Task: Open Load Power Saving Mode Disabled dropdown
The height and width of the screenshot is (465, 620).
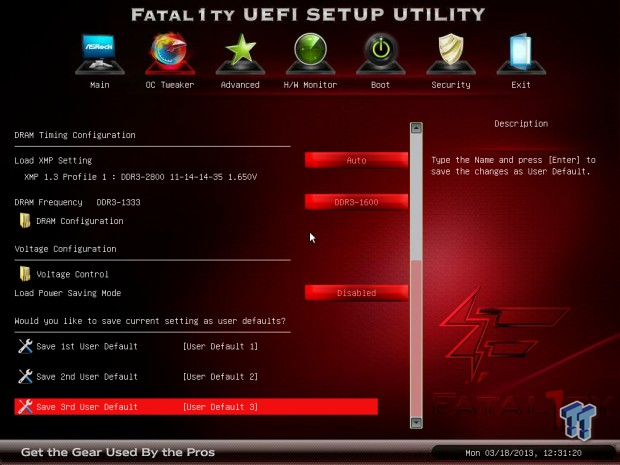Action: tap(356, 293)
